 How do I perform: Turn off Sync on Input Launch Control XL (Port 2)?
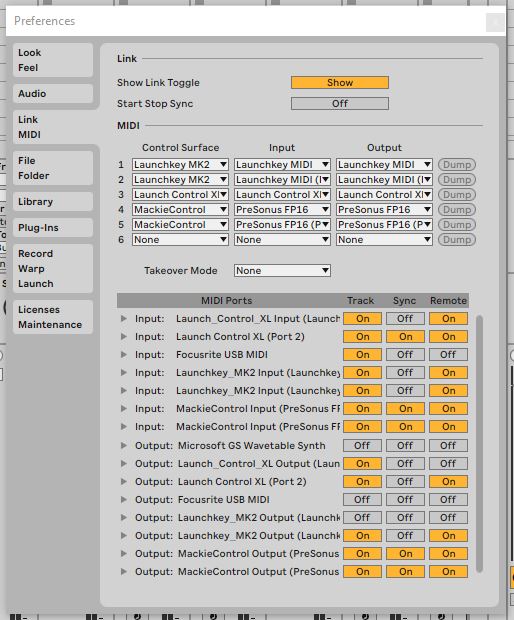(405, 337)
